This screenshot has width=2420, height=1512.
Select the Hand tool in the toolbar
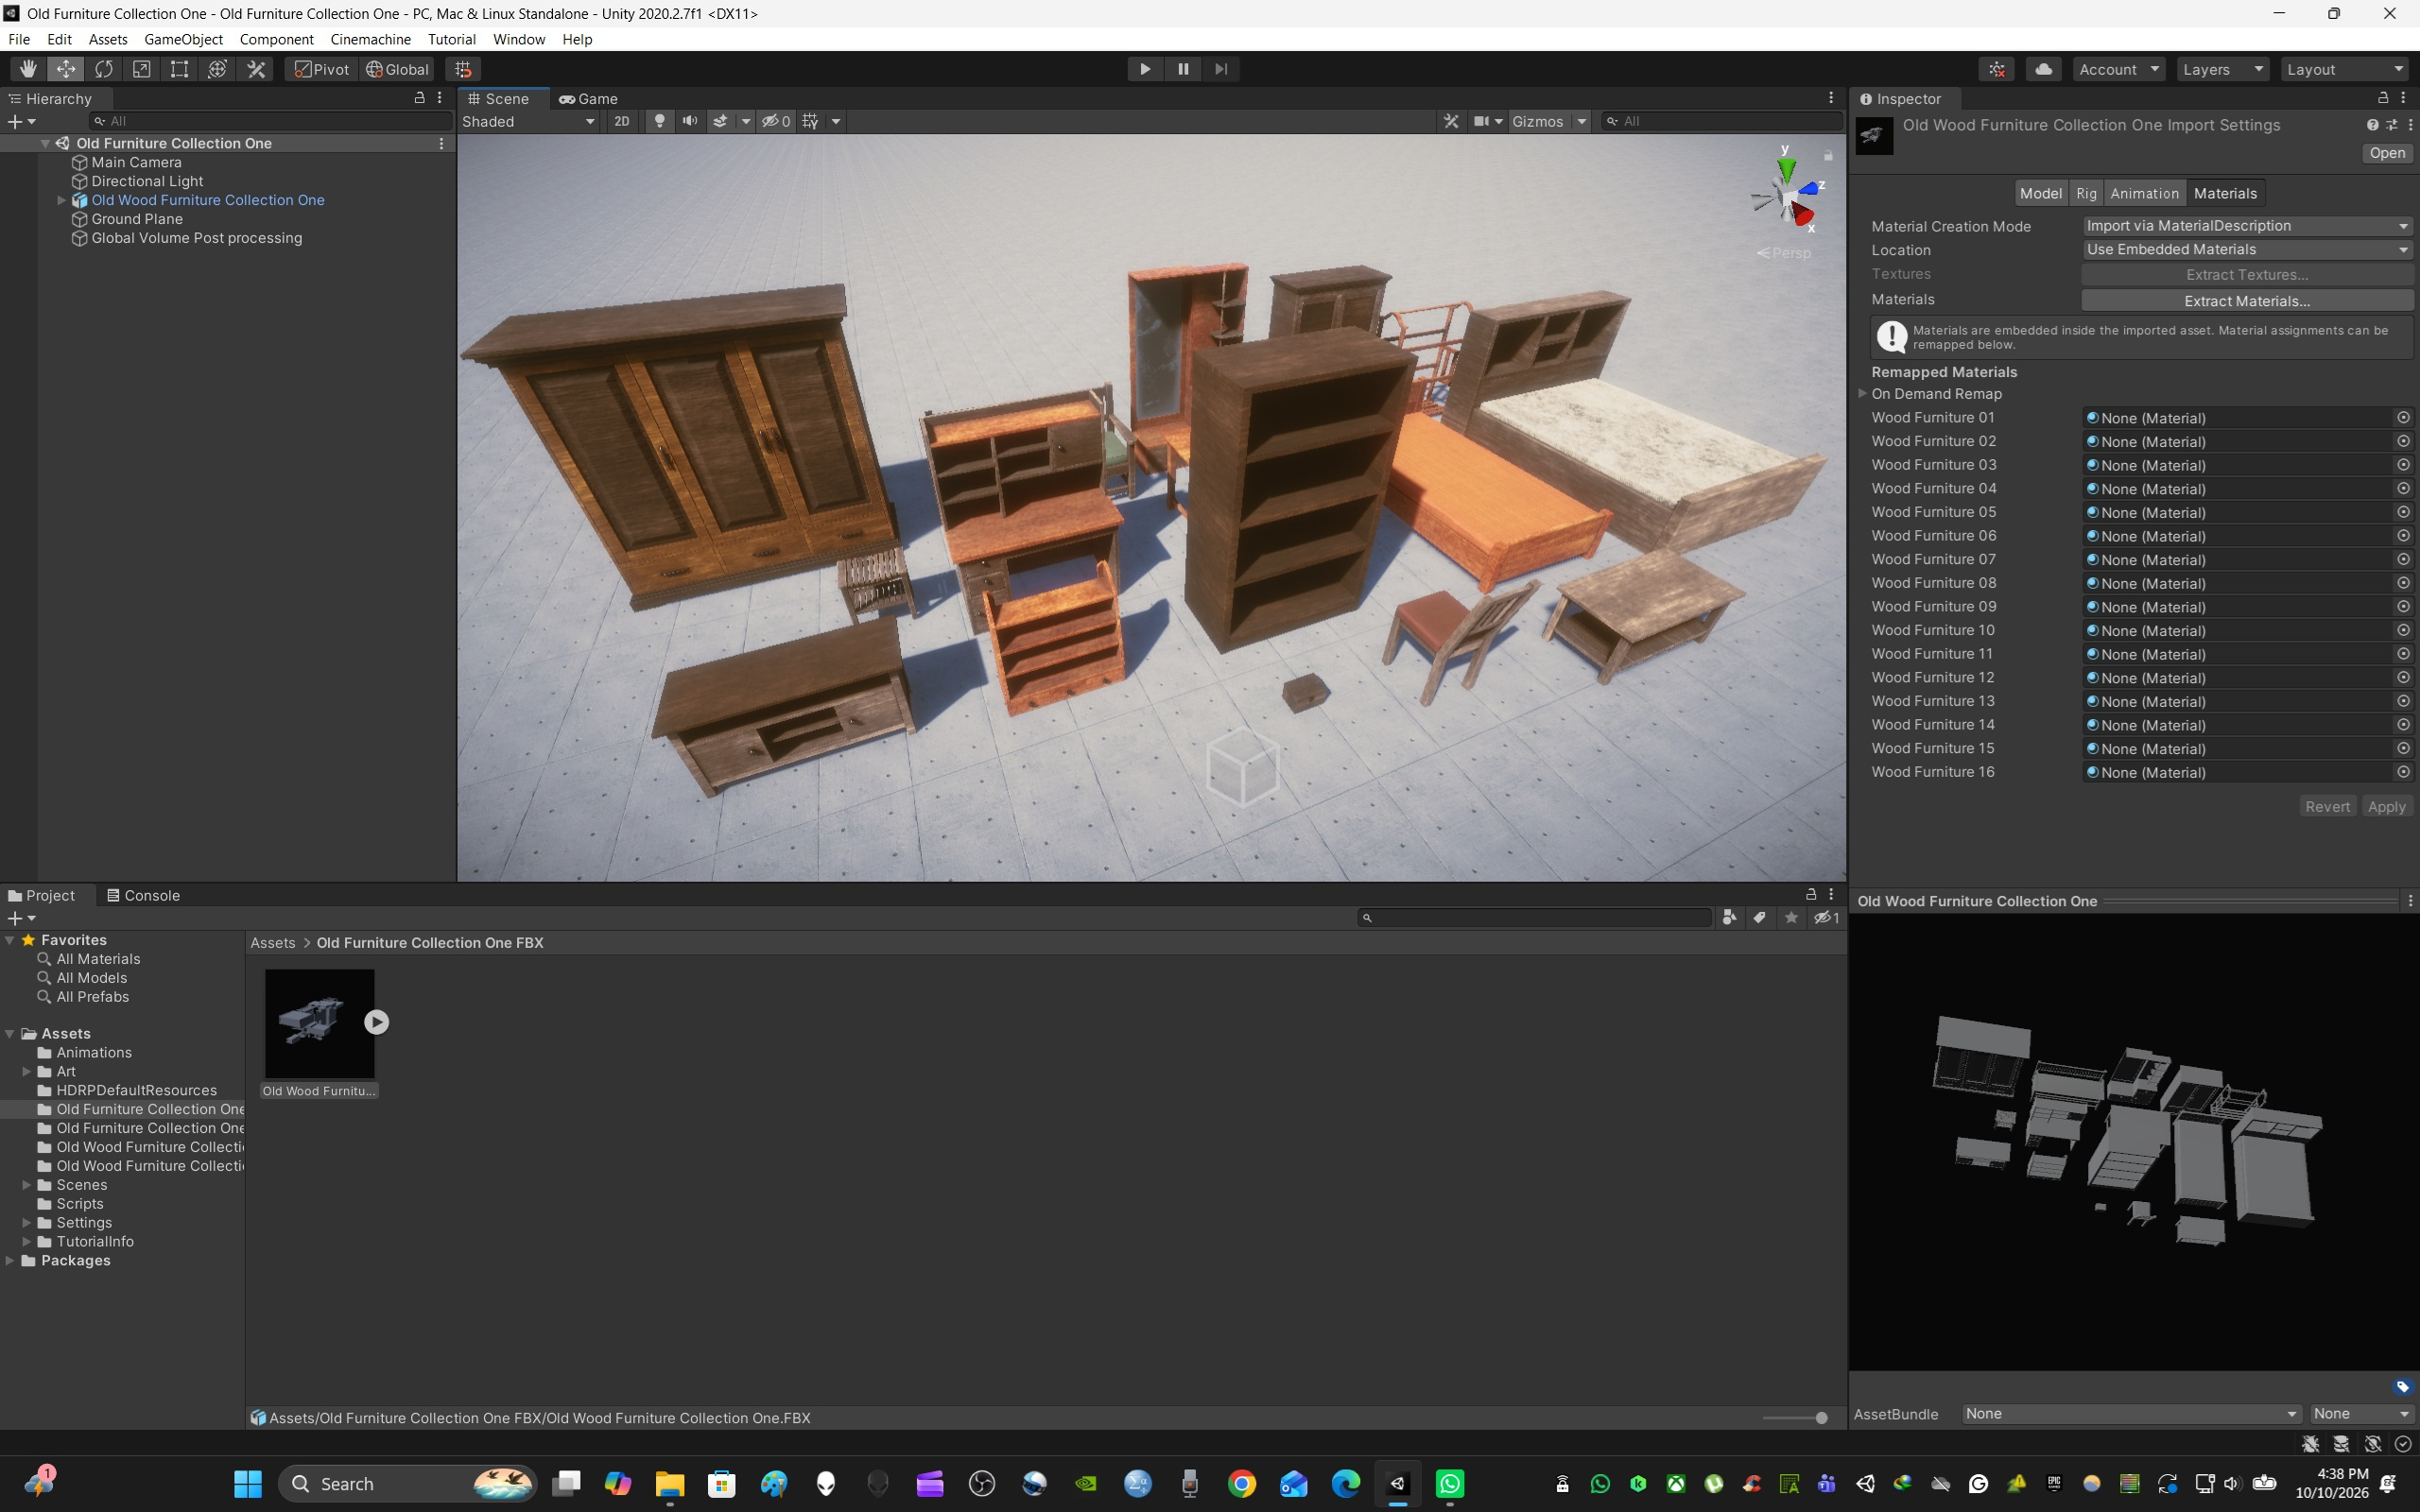coord(28,69)
